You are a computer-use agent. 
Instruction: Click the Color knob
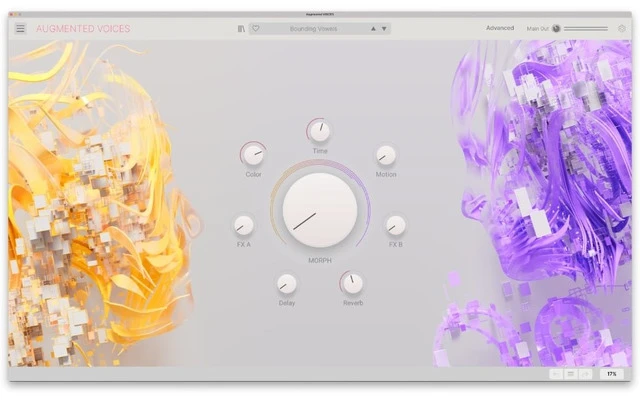(253, 155)
